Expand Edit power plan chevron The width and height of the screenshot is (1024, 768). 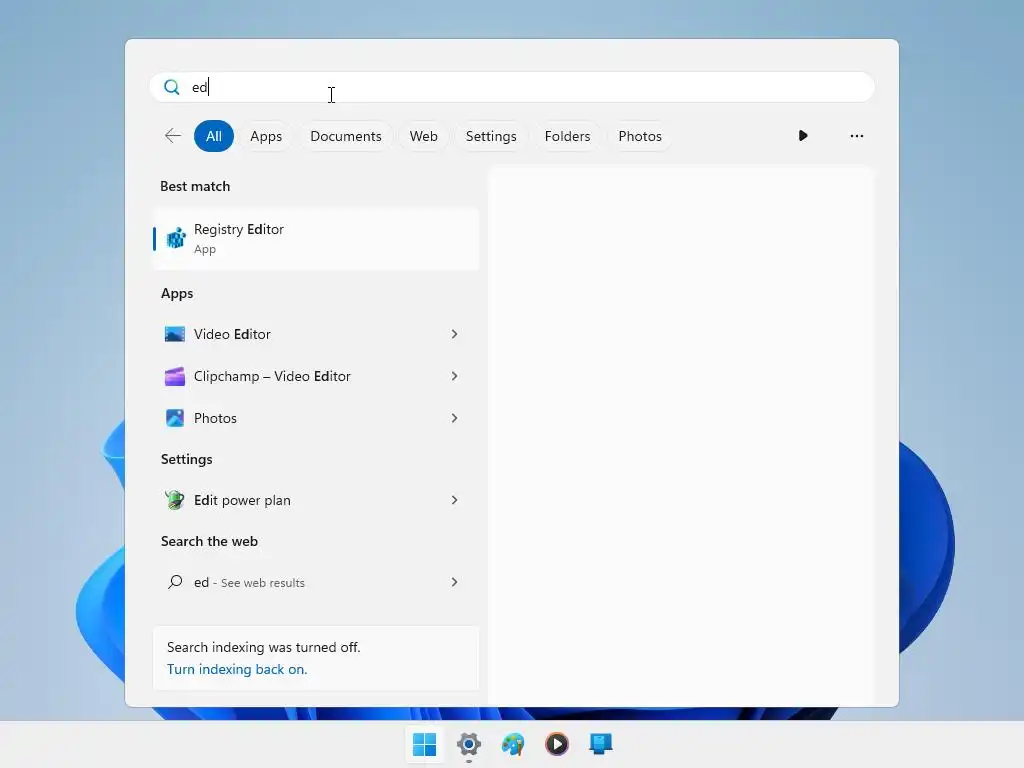tap(455, 500)
